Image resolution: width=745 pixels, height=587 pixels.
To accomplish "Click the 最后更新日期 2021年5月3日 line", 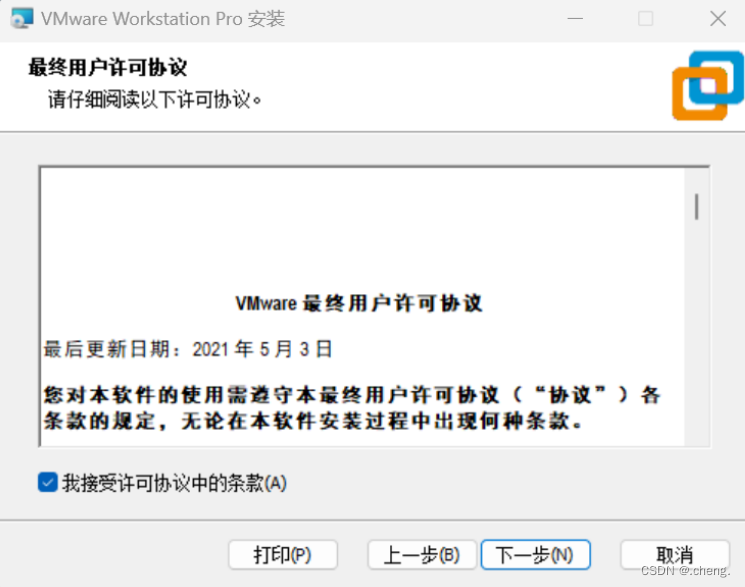I will 188,349.
